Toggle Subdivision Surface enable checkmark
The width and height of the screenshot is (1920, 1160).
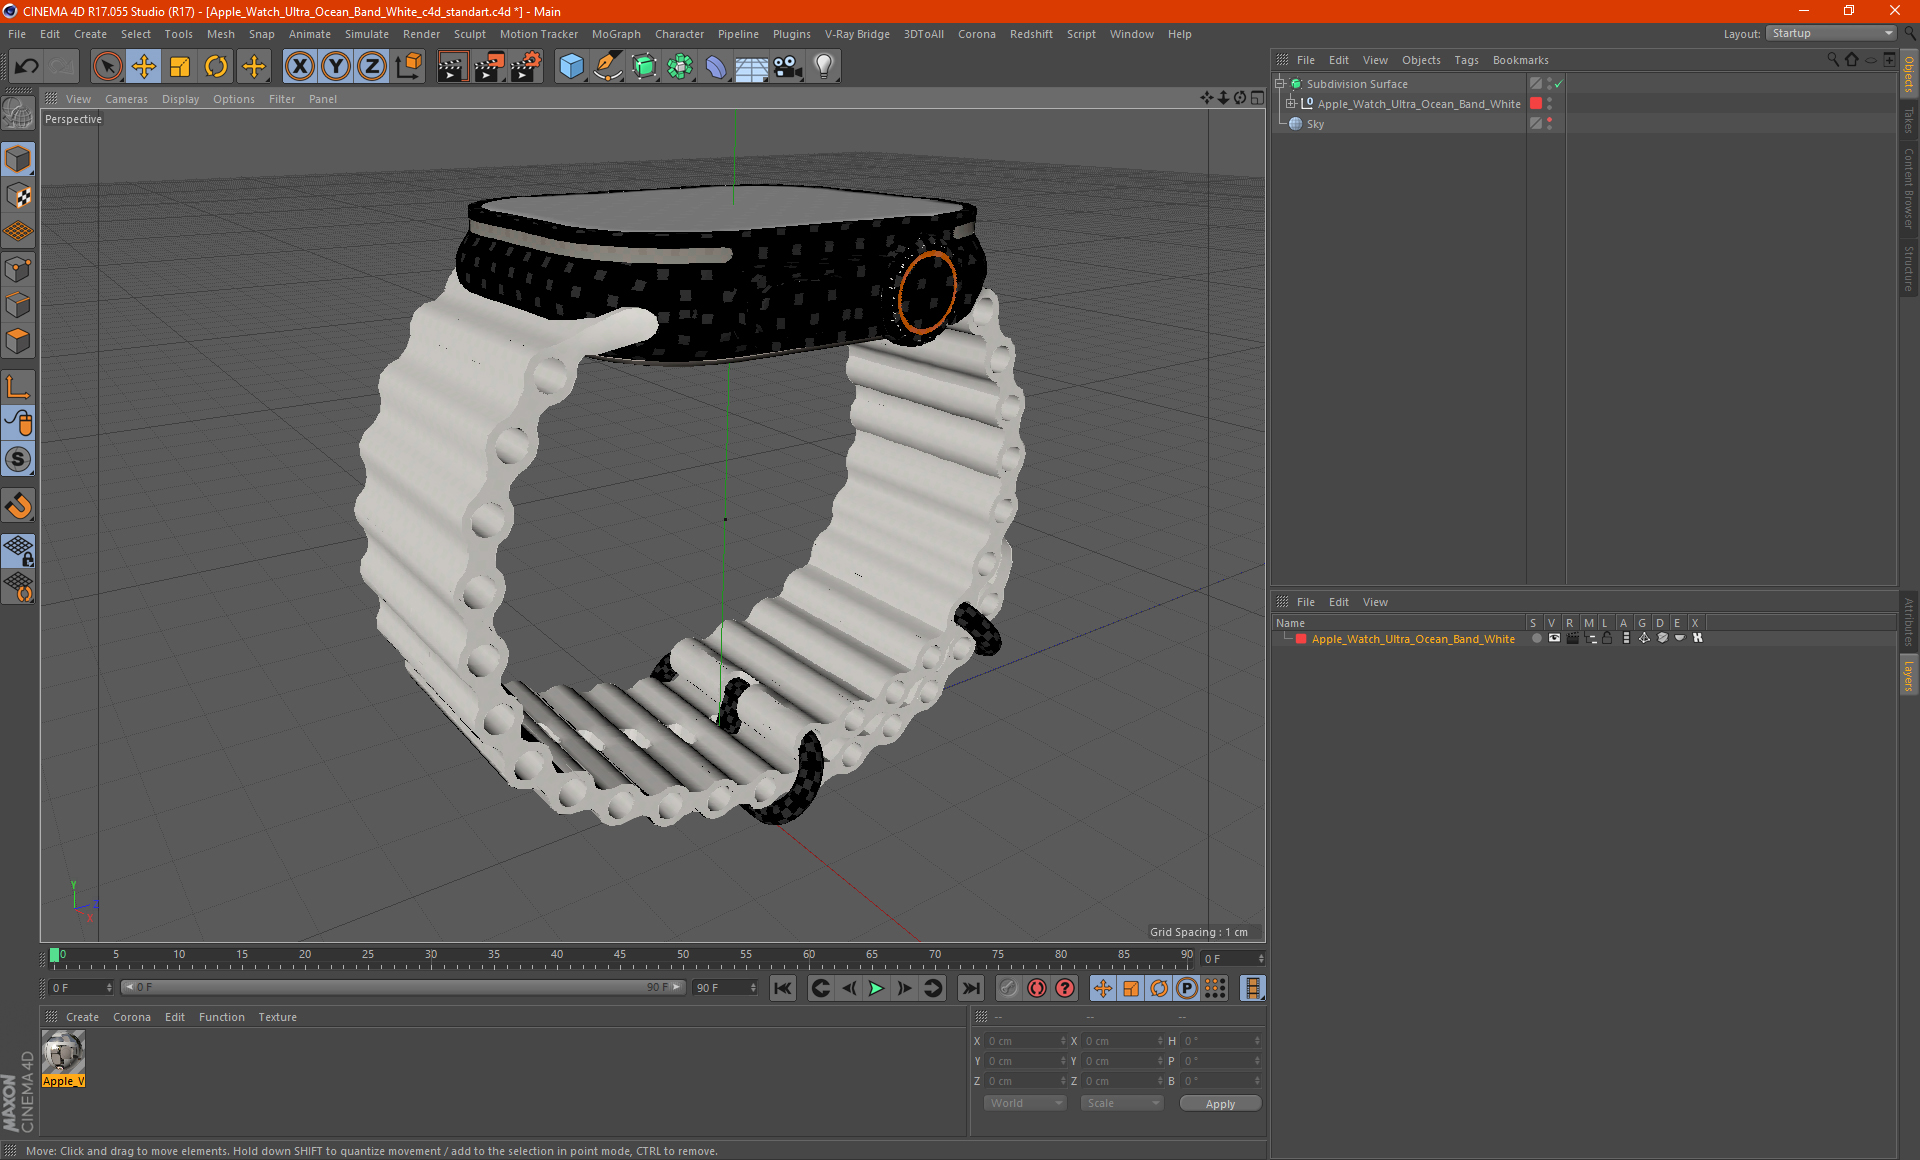(1558, 84)
